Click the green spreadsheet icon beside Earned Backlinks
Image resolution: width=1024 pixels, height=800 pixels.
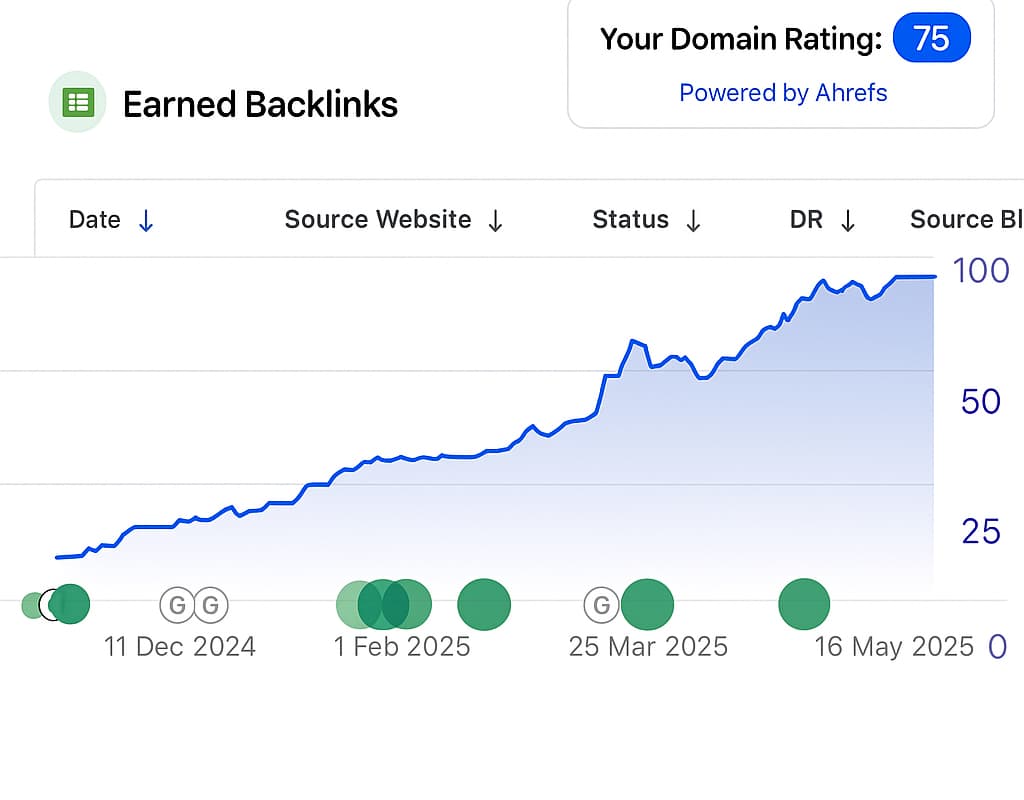(x=77, y=102)
